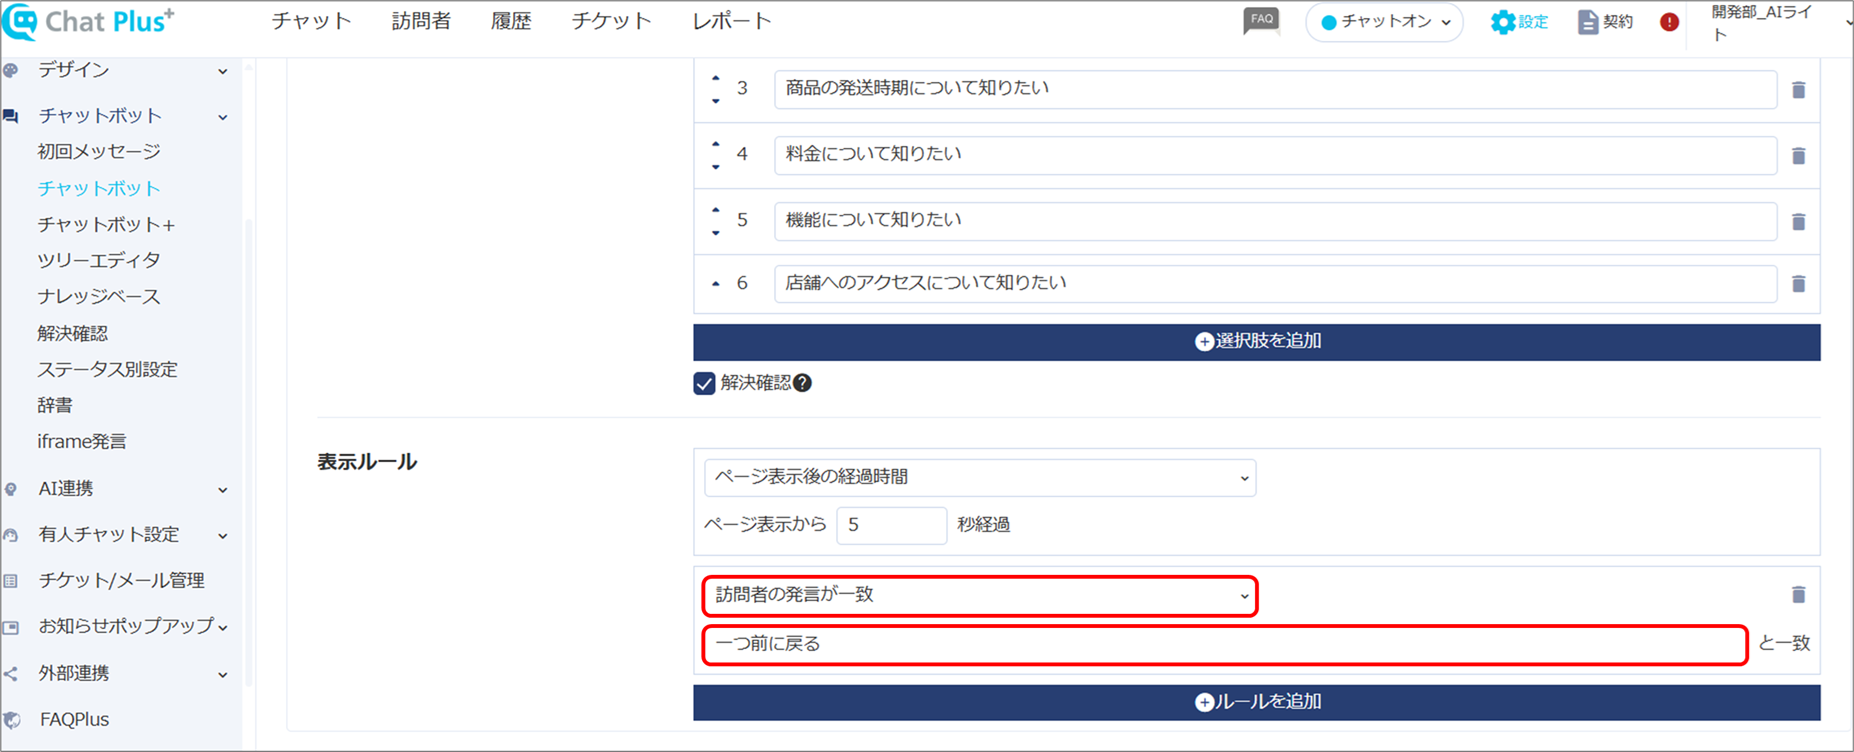Move option 4 up with the arrow

click(x=715, y=144)
